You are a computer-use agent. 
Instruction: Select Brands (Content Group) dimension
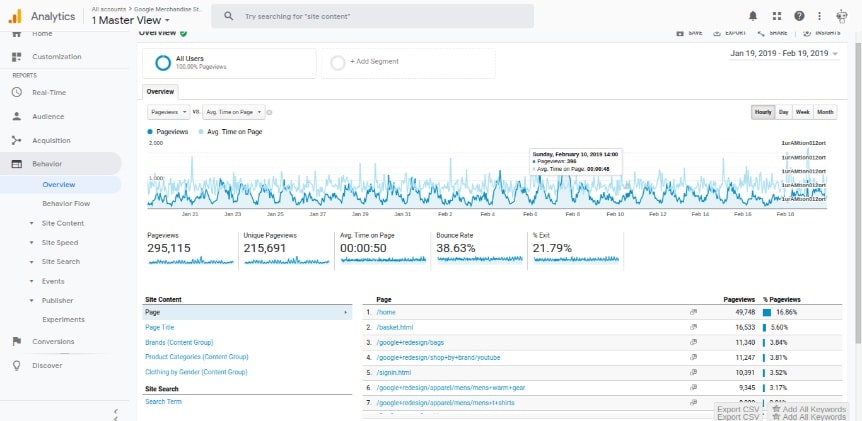click(x=179, y=342)
